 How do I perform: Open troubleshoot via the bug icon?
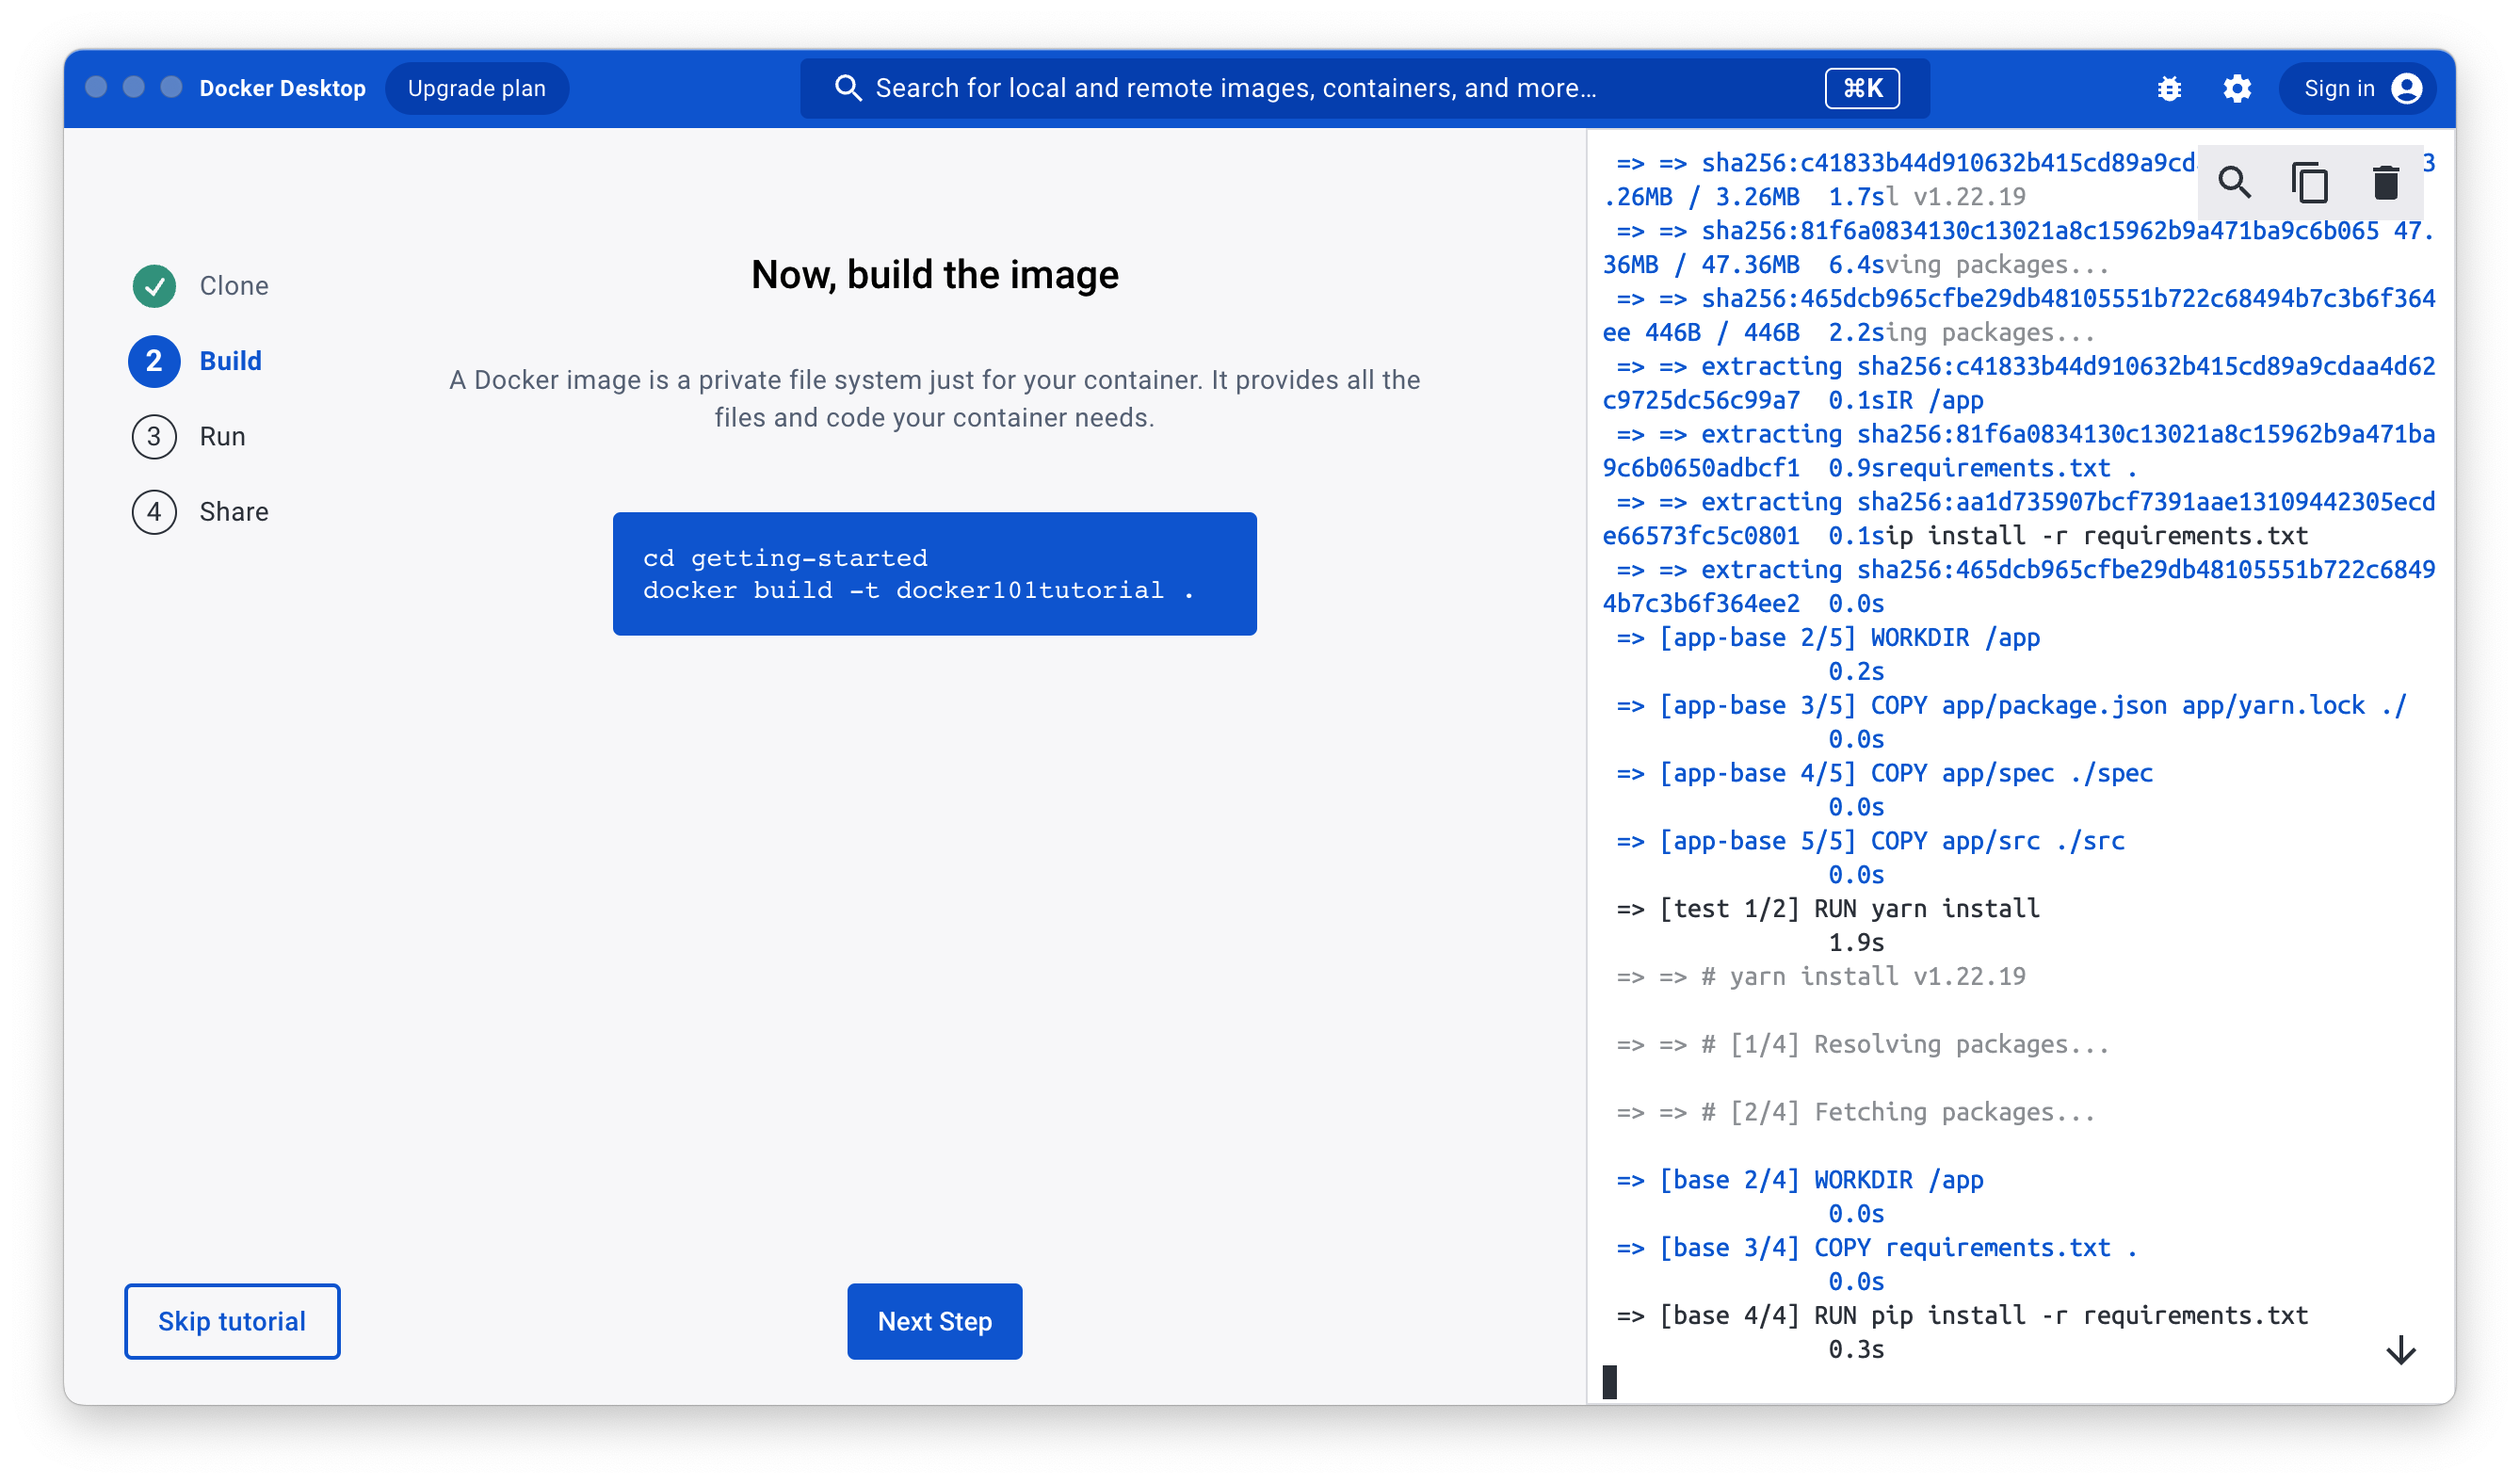pos(2169,89)
